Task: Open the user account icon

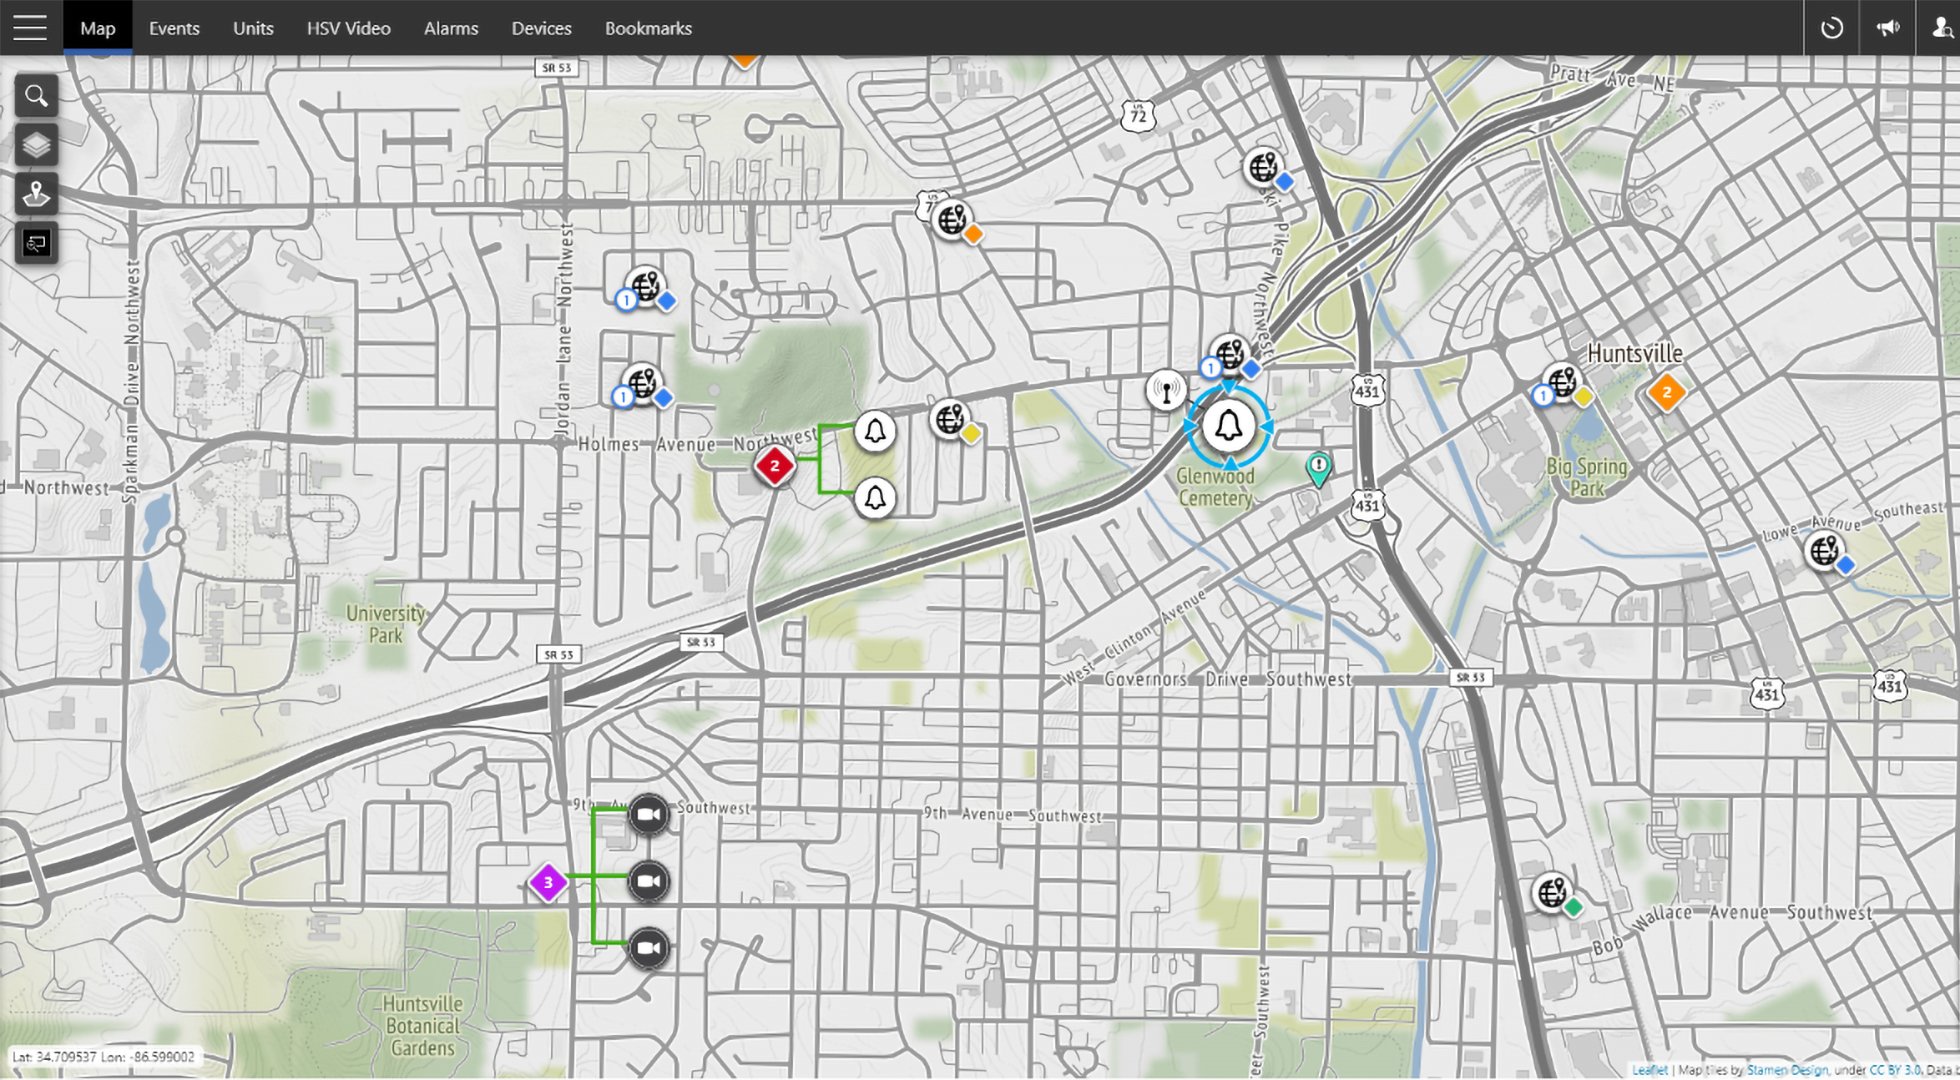Action: tap(1941, 28)
